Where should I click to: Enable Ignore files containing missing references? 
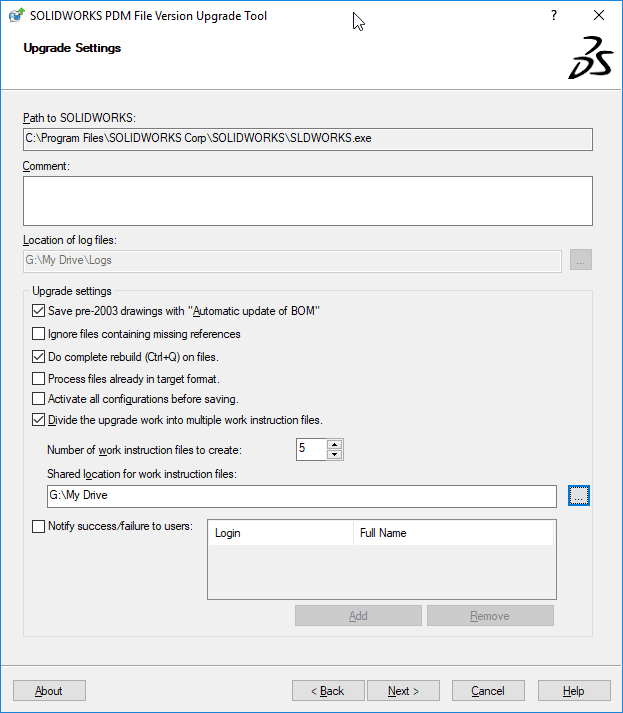(x=39, y=334)
